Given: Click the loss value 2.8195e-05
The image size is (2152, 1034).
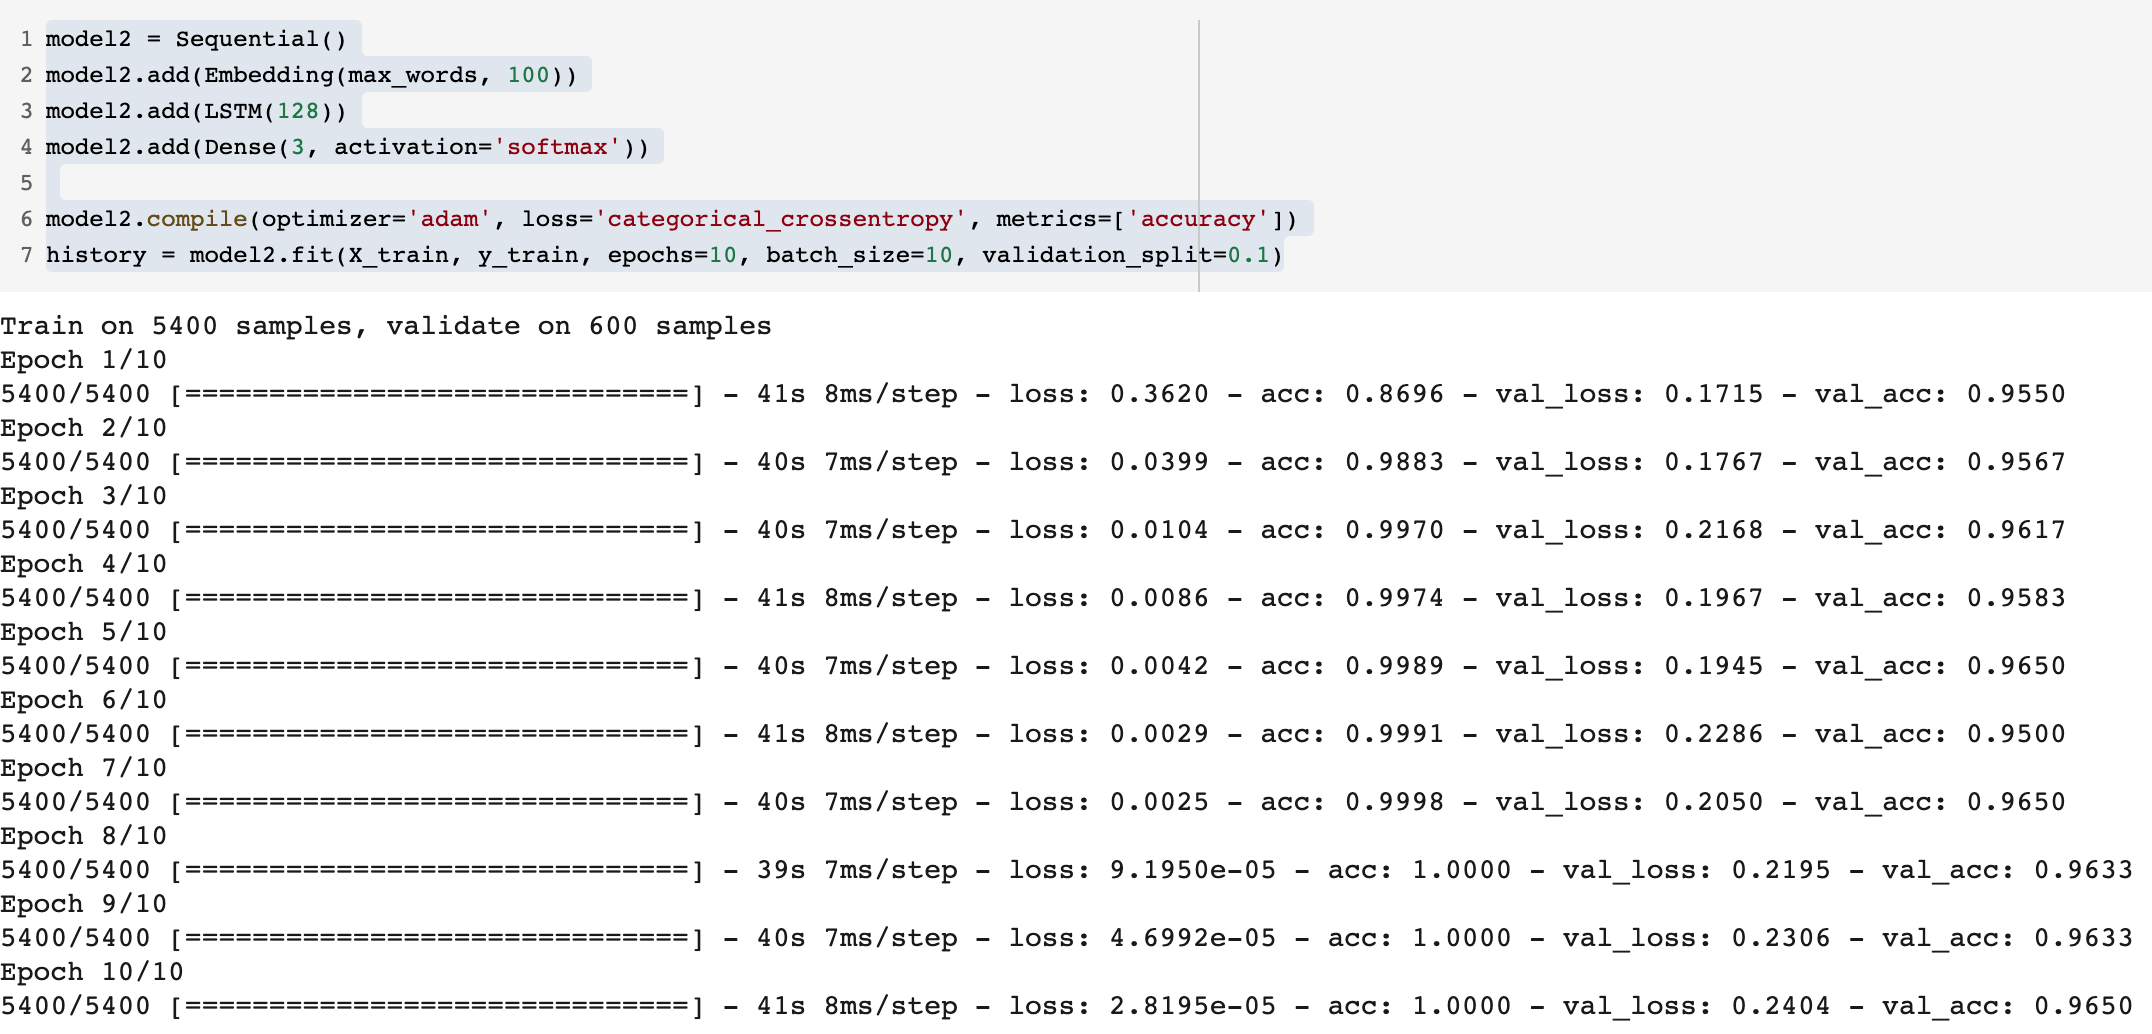Looking at the screenshot, I should [x=1193, y=1006].
